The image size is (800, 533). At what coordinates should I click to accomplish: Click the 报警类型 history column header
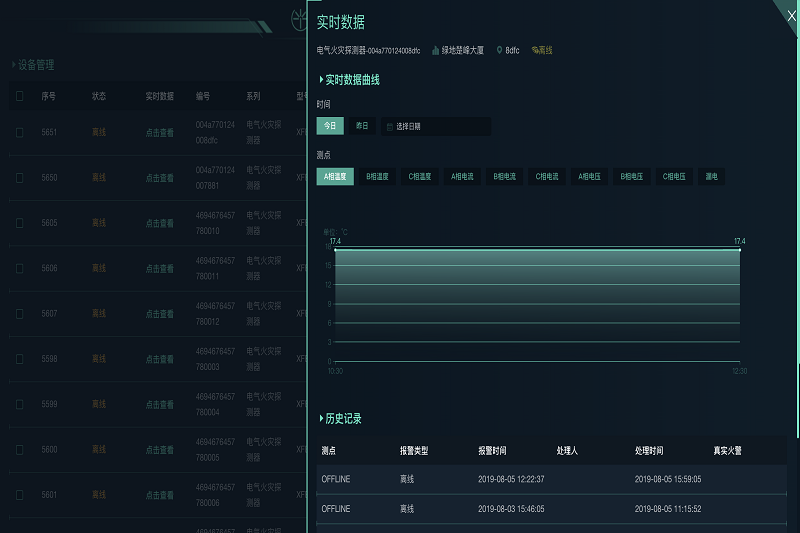pyautogui.click(x=414, y=450)
